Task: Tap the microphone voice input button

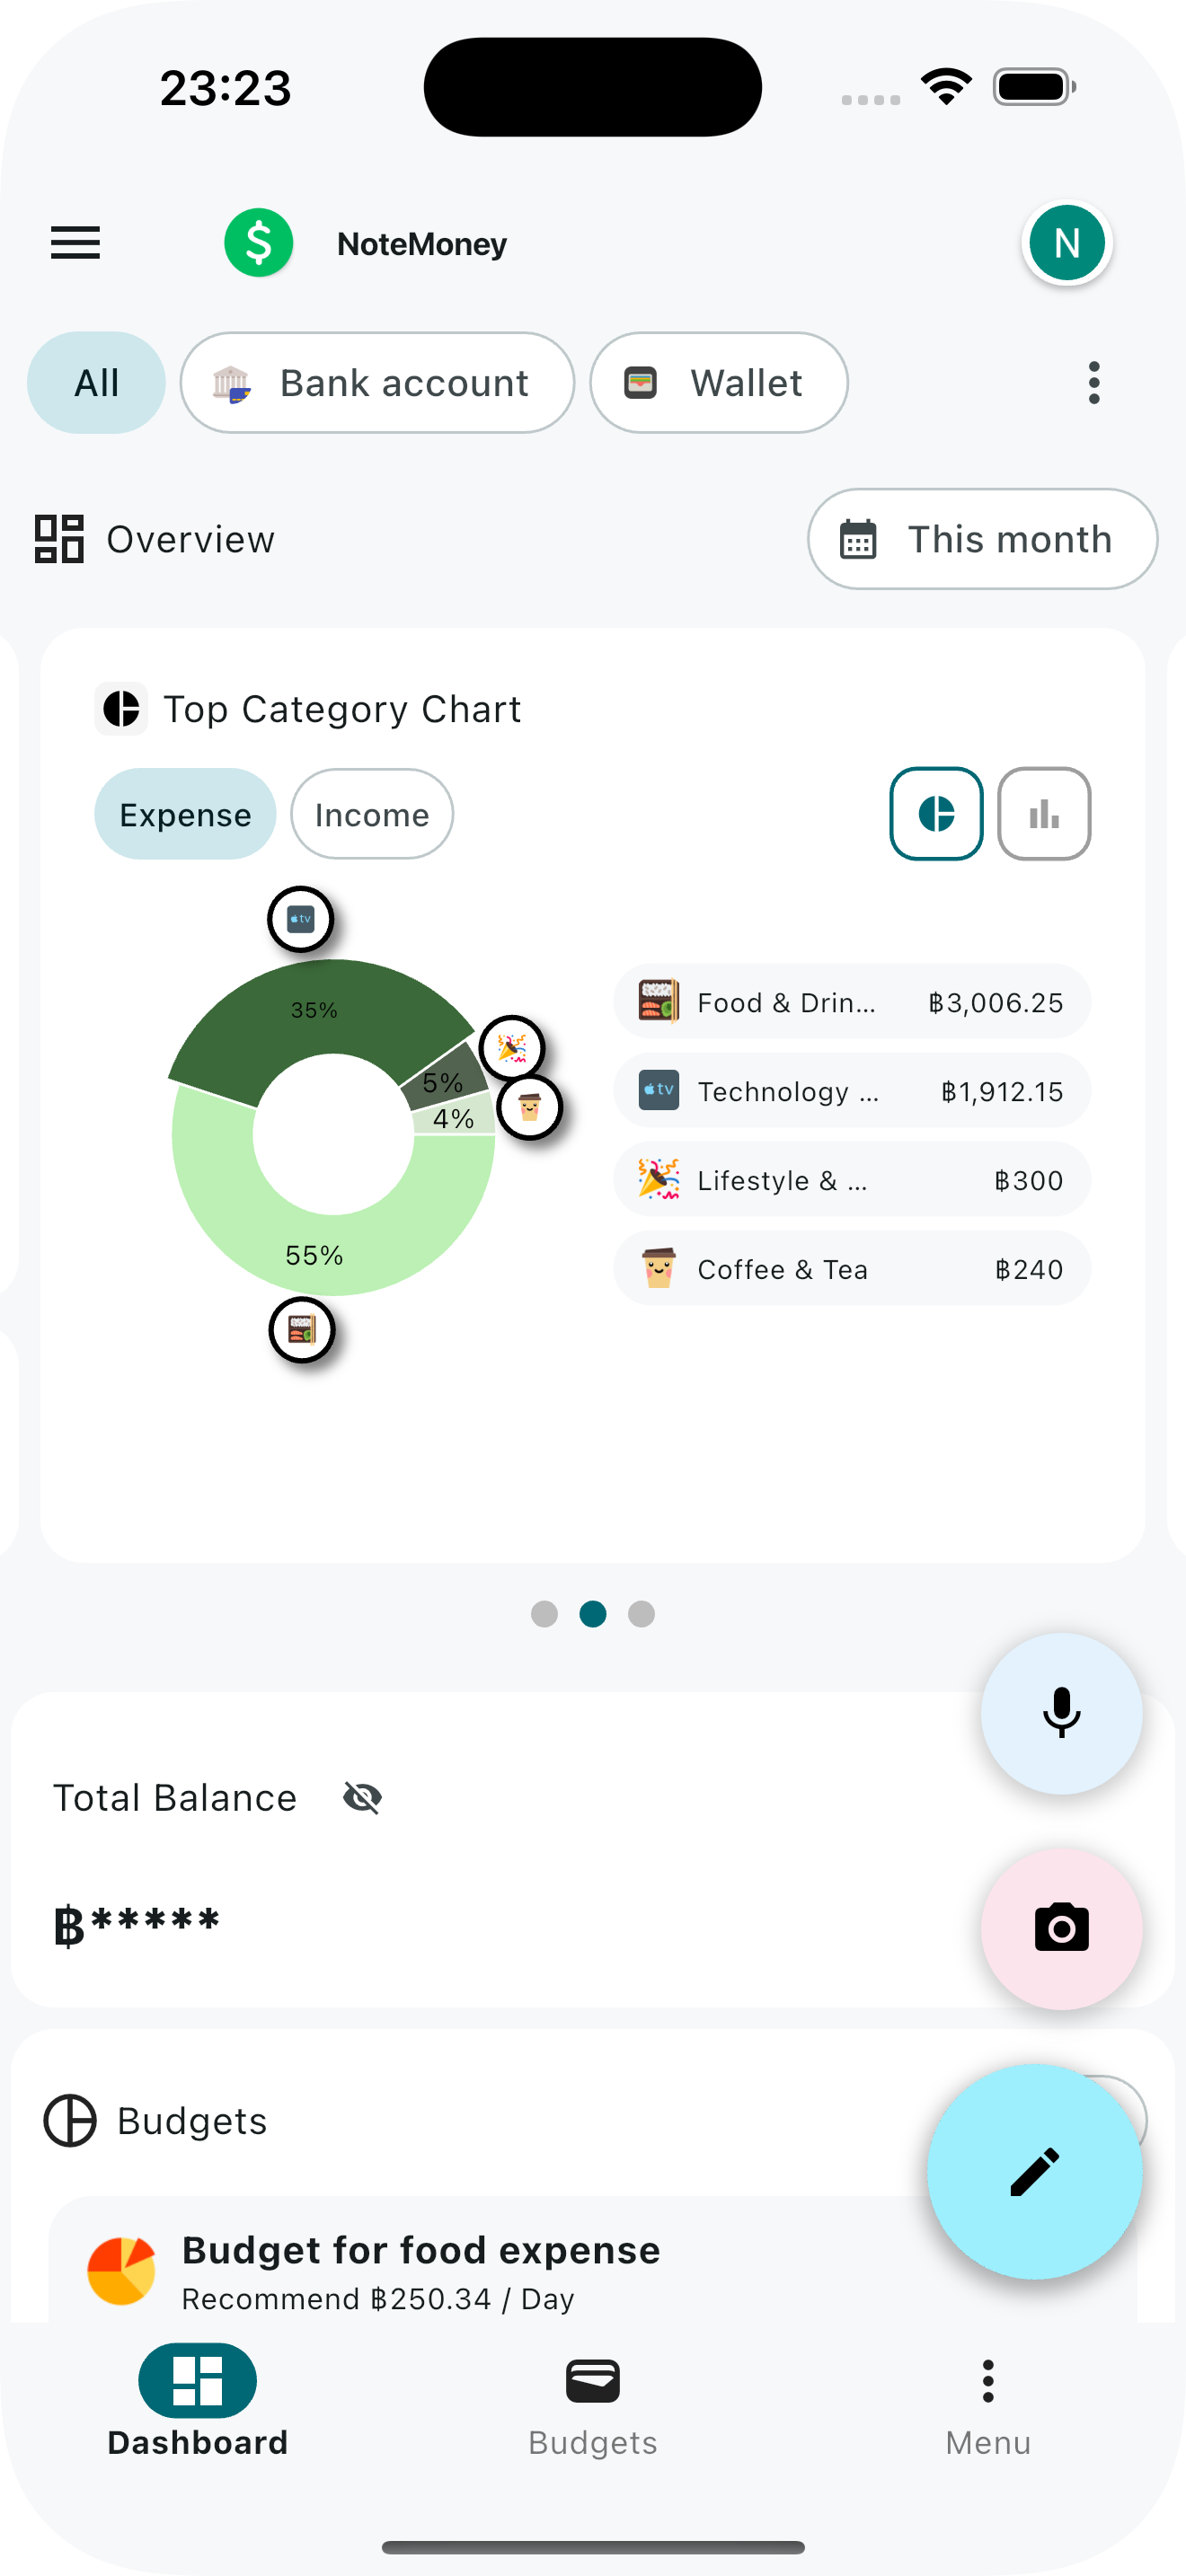Action: [x=1061, y=1713]
